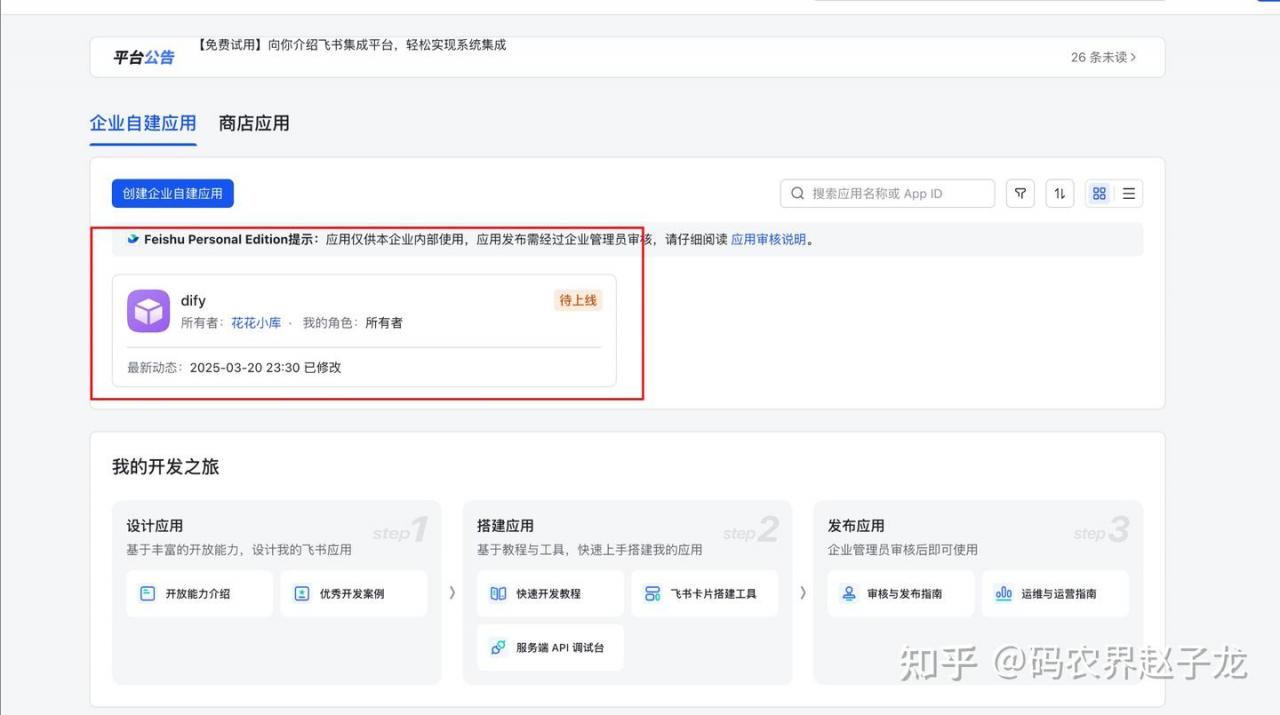Click the Feishu logo in the notice bar
This screenshot has height=715, width=1280.
tap(133, 239)
